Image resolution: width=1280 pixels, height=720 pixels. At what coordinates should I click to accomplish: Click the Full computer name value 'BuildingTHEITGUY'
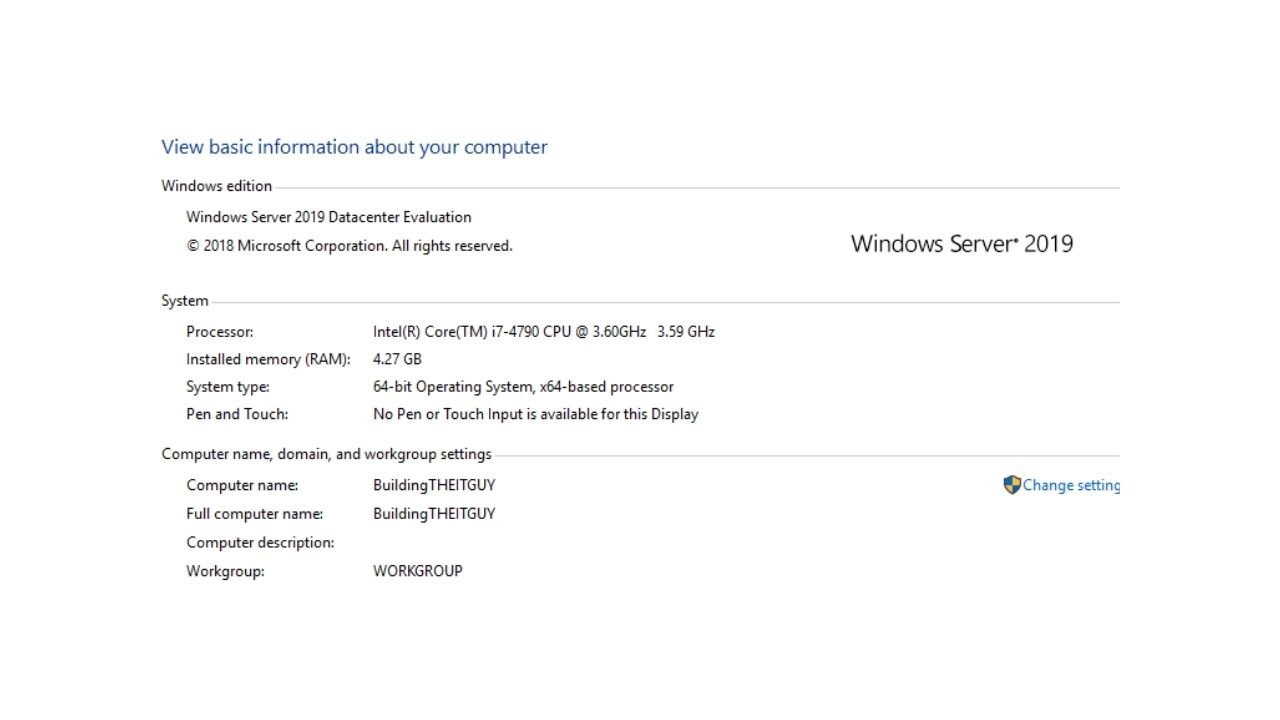coord(434,514)
